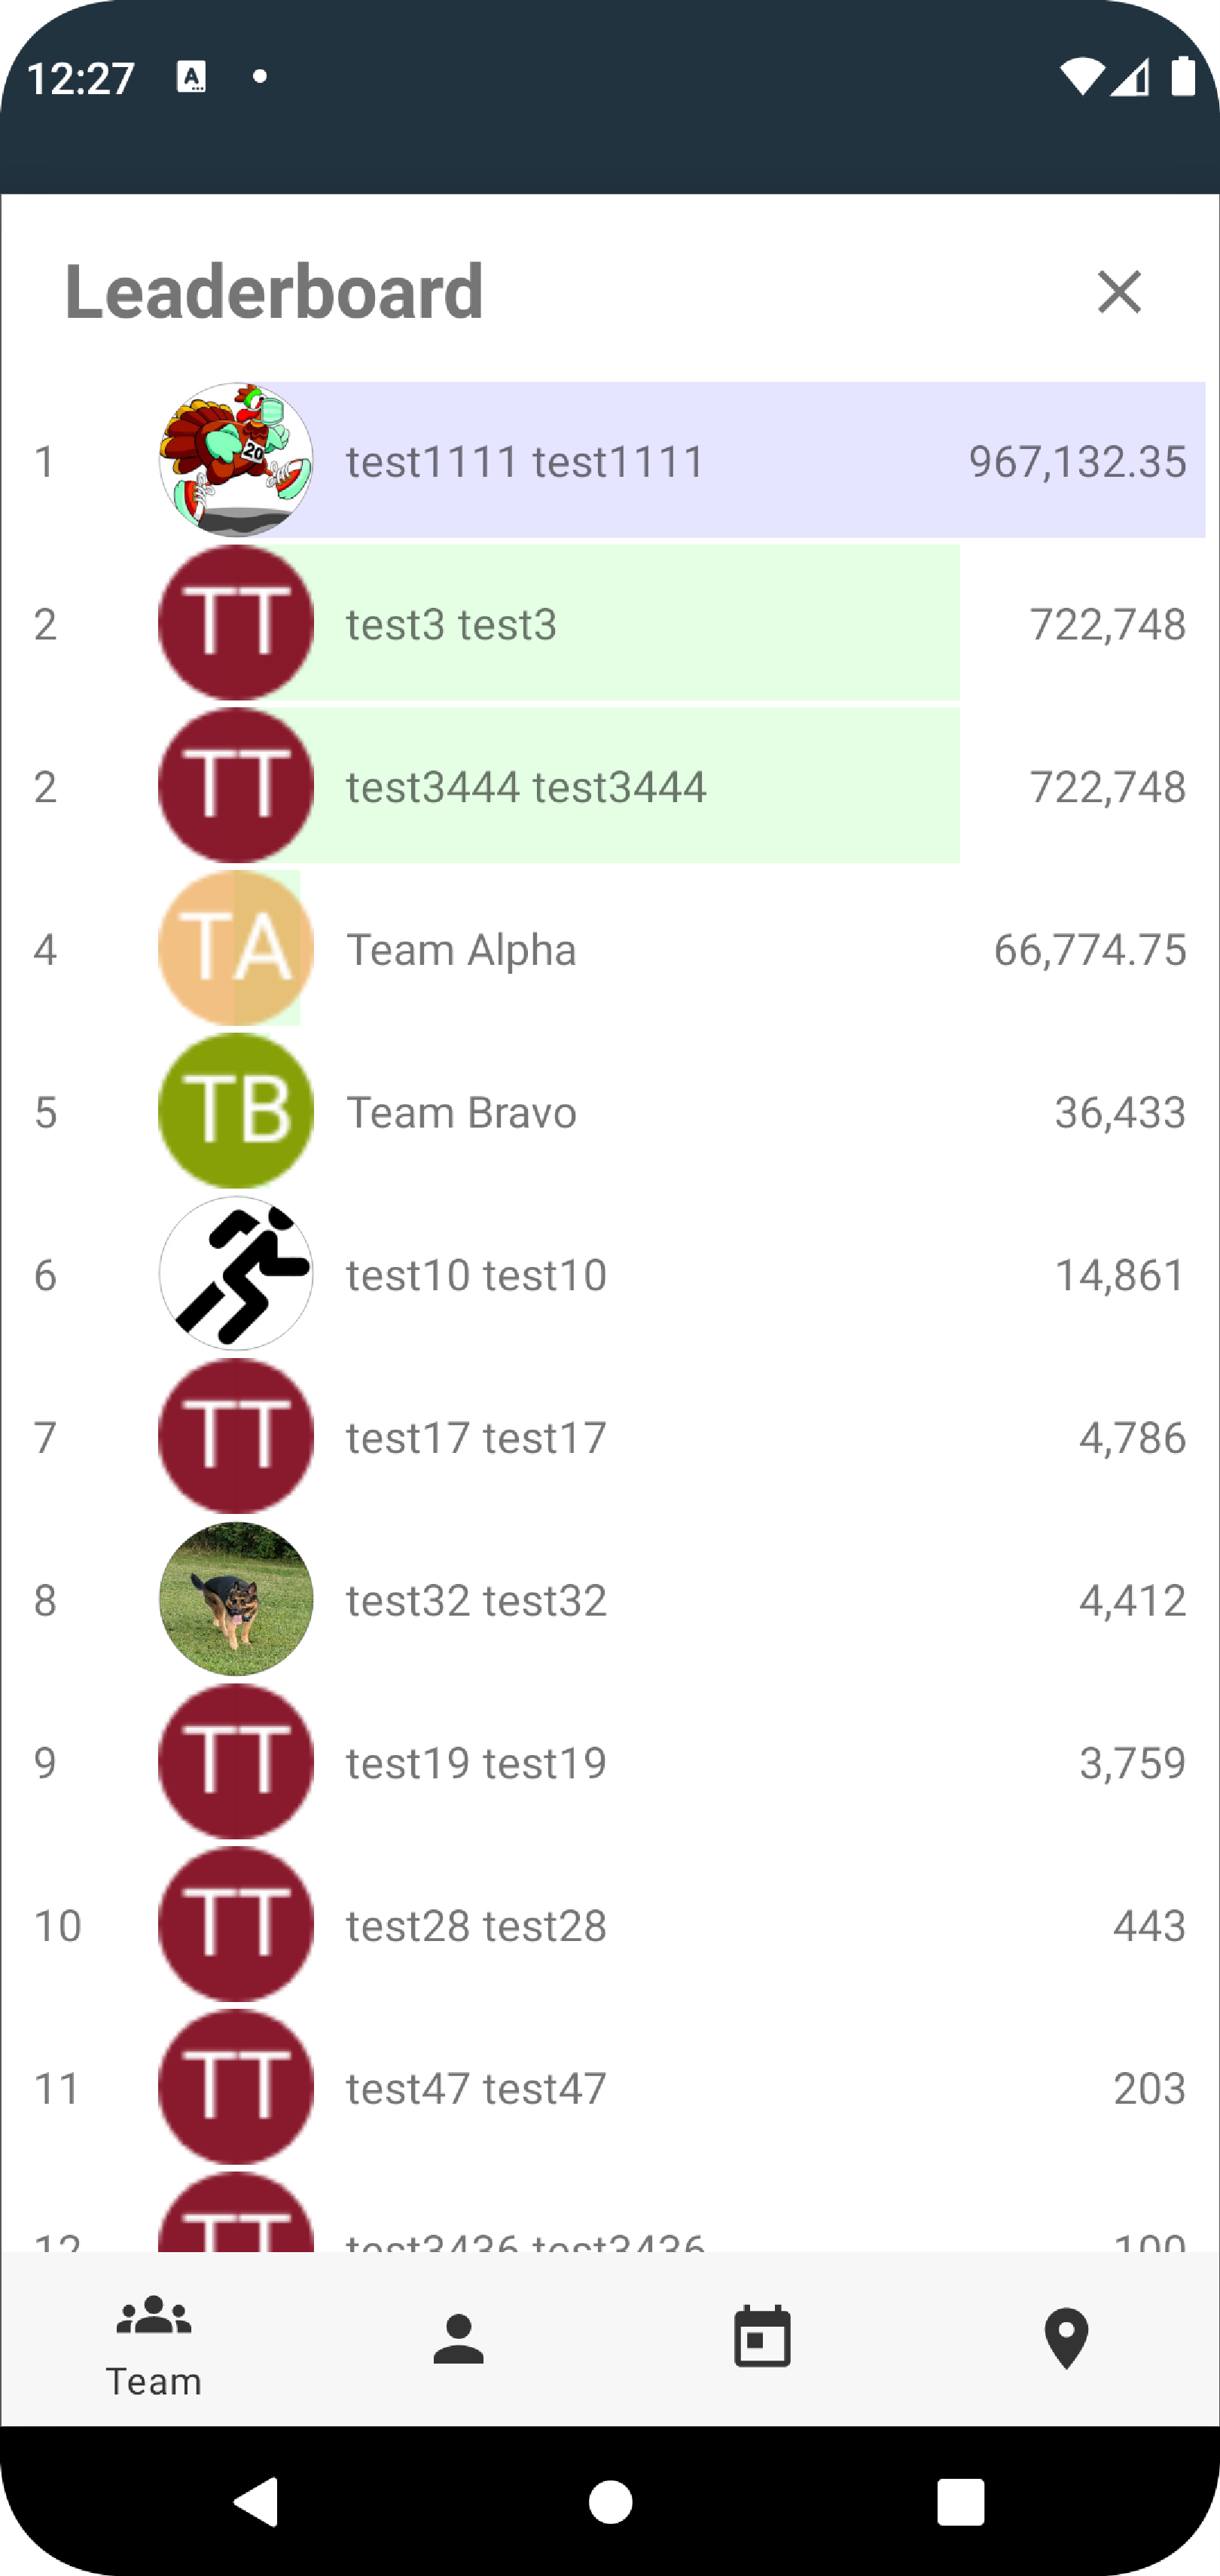Select the test19 test19 entry

pyautogui.click(x=610, y=1762)
